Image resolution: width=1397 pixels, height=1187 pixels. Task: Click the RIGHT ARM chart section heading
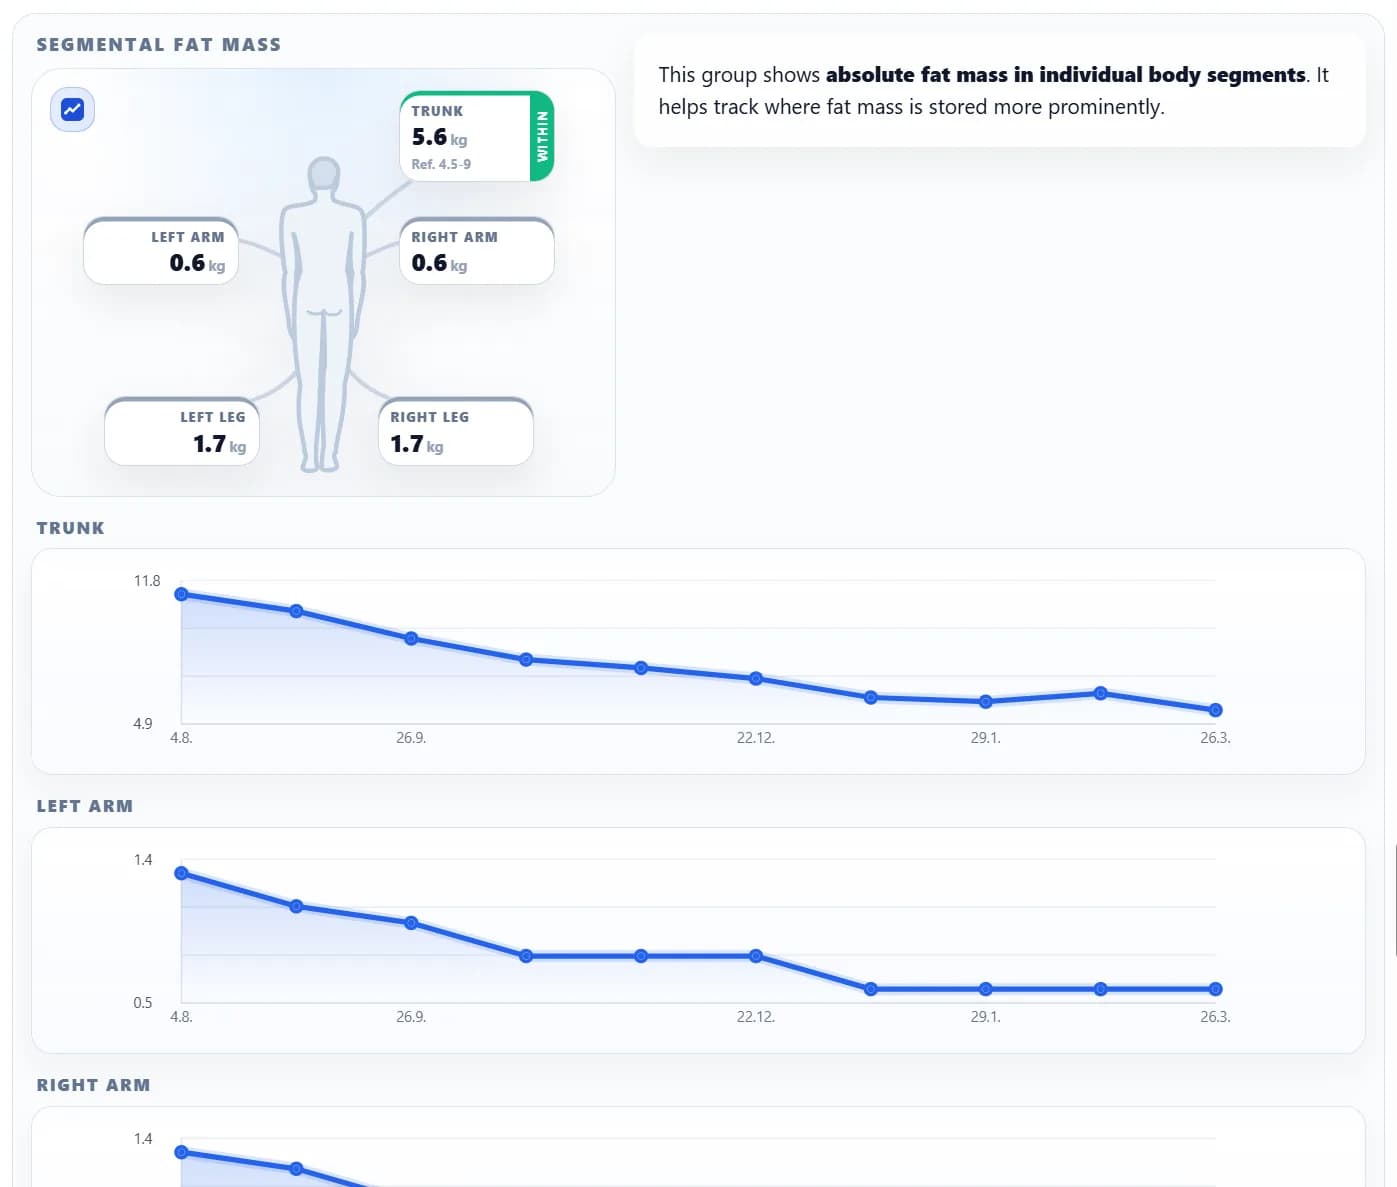point(93,1085)
